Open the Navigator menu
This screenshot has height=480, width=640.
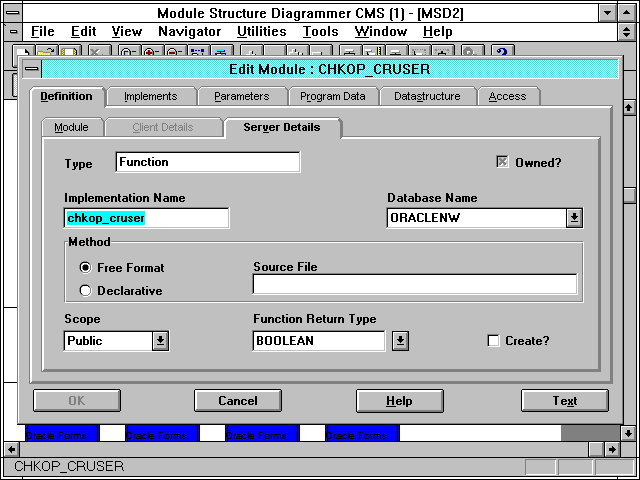click(189, 31)
